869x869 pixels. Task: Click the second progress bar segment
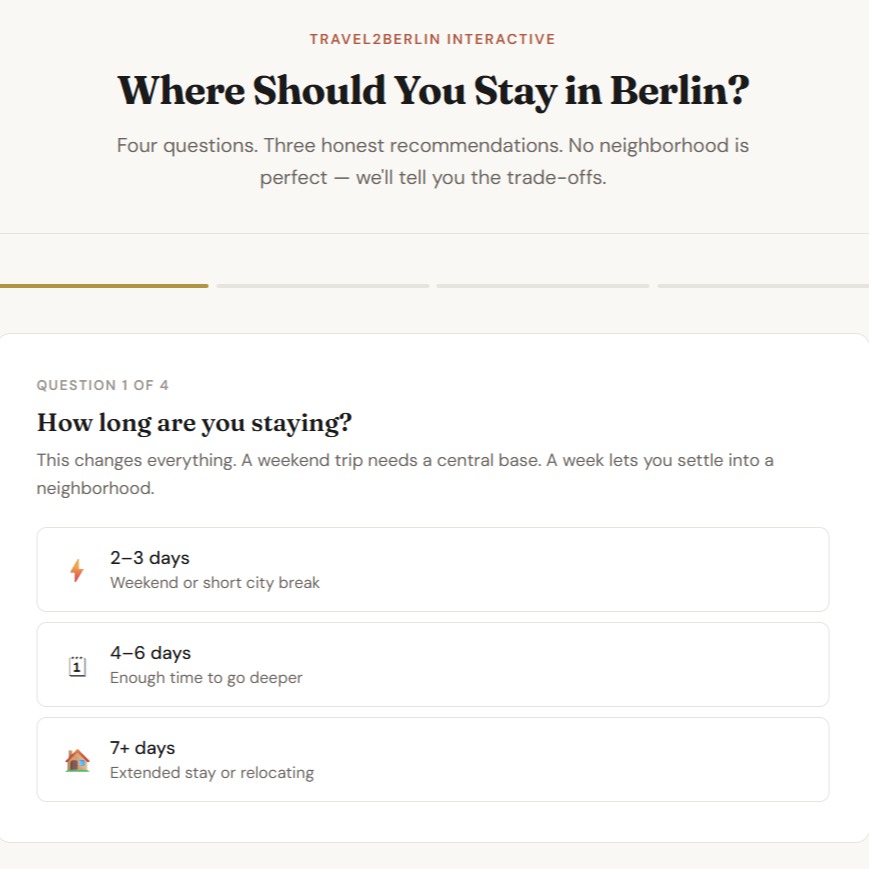tap(322, 286)
